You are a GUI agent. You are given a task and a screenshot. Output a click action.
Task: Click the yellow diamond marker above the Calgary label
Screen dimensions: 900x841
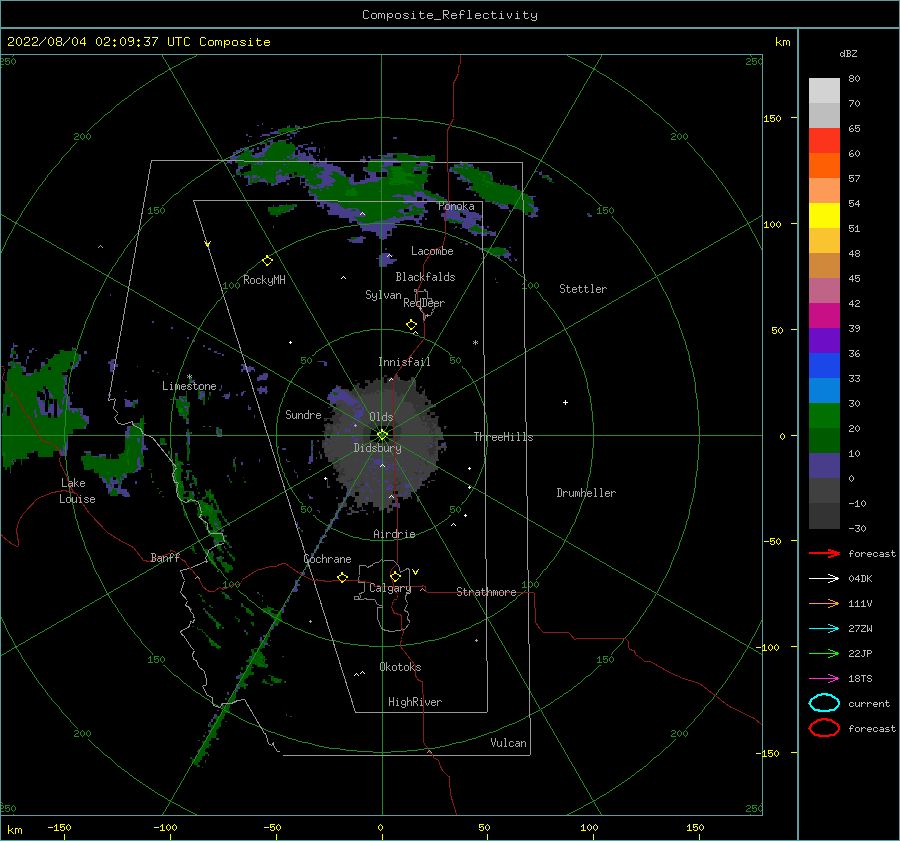tap(395, 576)
